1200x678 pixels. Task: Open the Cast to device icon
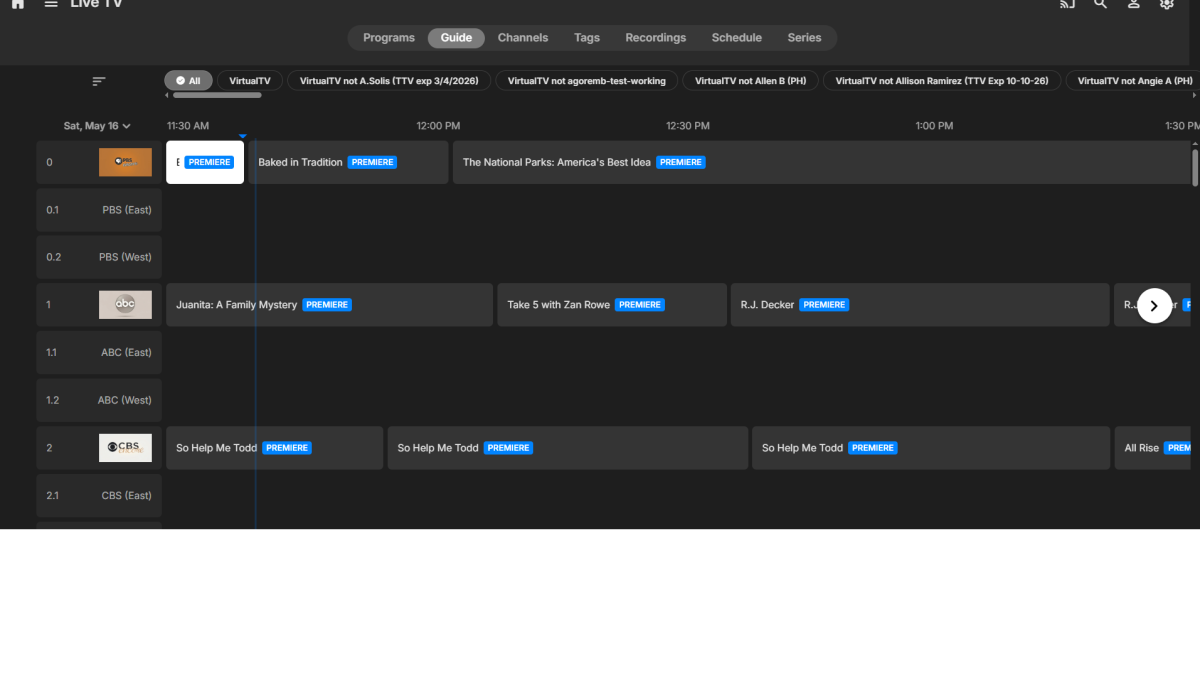pos(1067,4)
